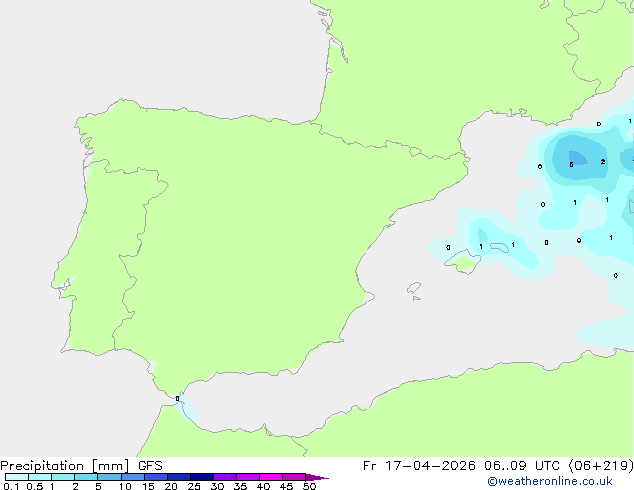This screenshot has height=490, width=634.
Task: Click the legend swatch between 0.5 and 1
Action: [x=40, y=477]
